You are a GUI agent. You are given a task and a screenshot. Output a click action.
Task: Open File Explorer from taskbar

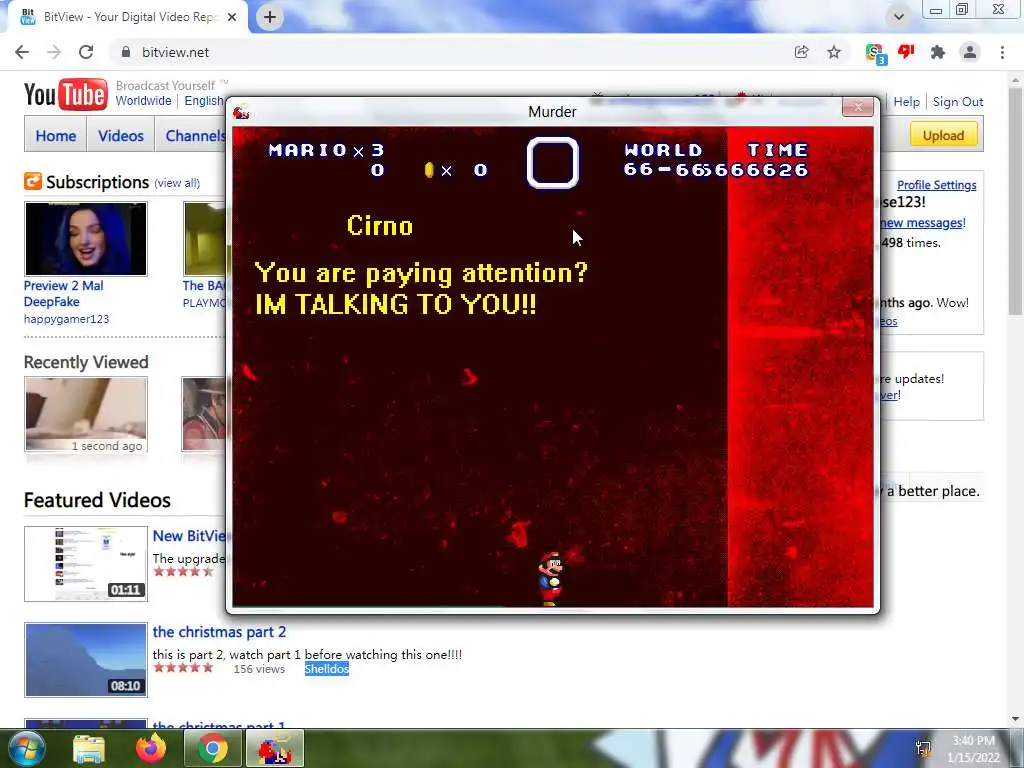coord(89,748)
